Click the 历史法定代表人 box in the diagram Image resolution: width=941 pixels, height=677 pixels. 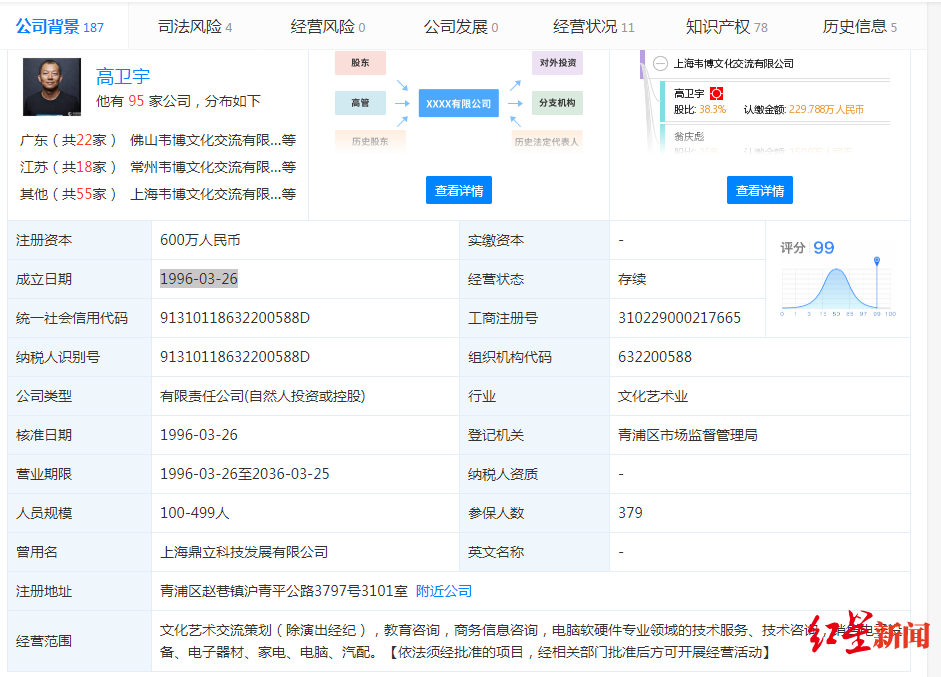click(x=546, y=142)
